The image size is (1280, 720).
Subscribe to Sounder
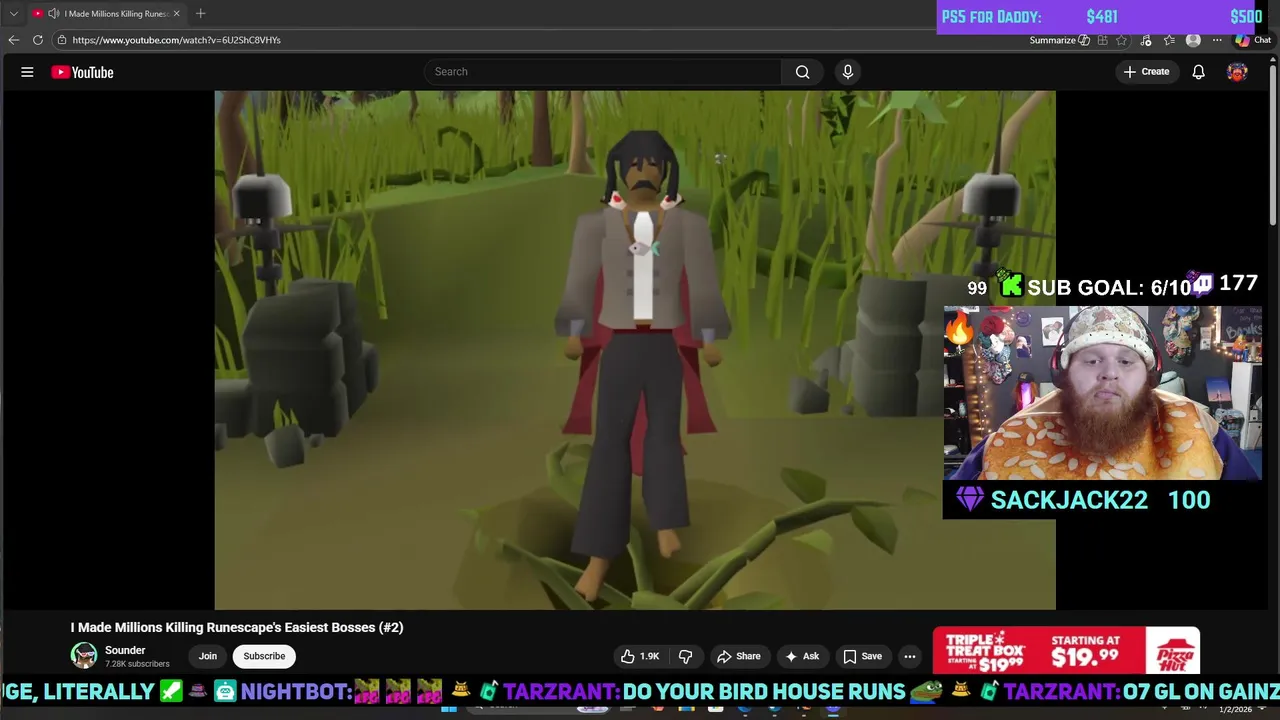tap(264, 656)
